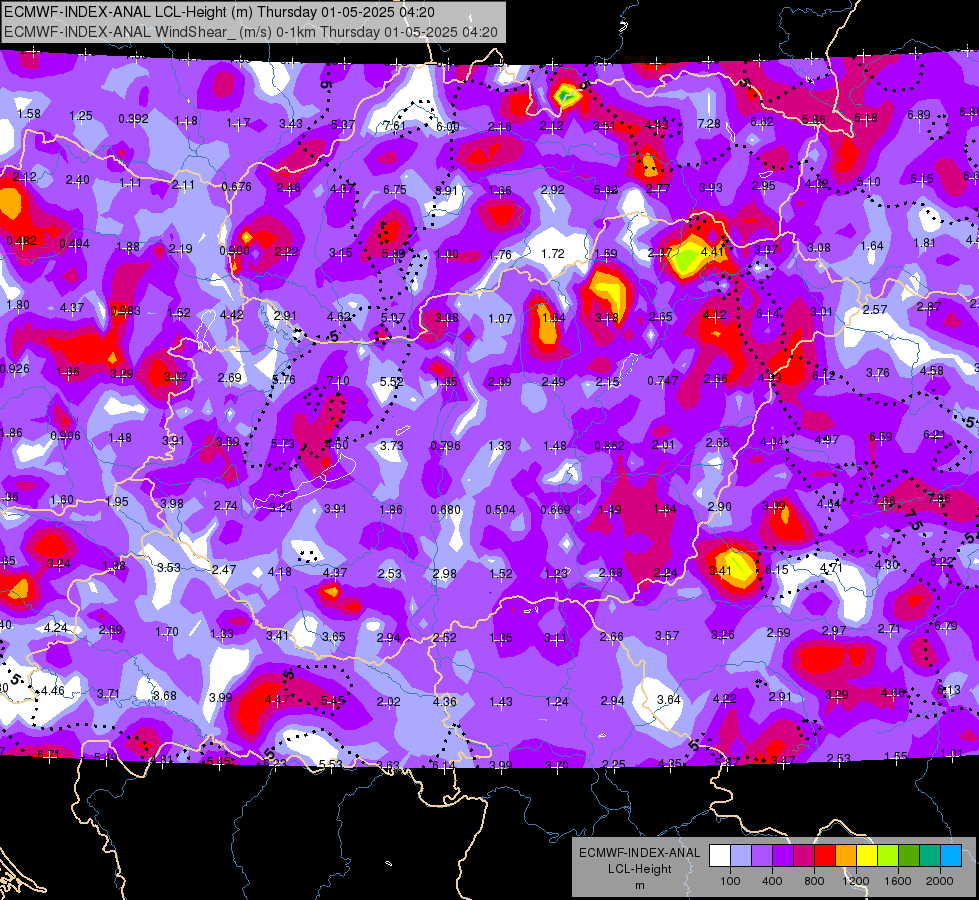Pick the orange legend swatch
Viewport: 979px width, 900px height.
click(846, 856)
